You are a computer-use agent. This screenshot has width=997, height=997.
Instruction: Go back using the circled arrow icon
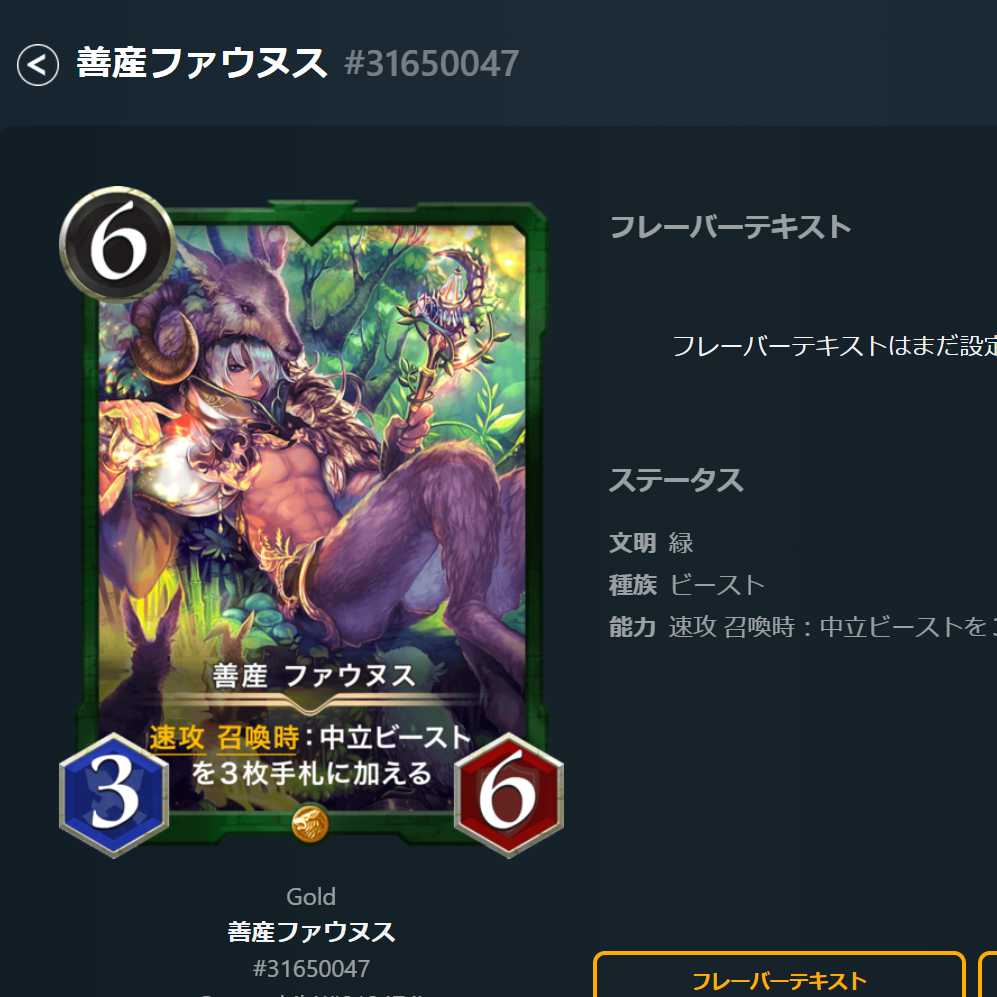(38, 64)
